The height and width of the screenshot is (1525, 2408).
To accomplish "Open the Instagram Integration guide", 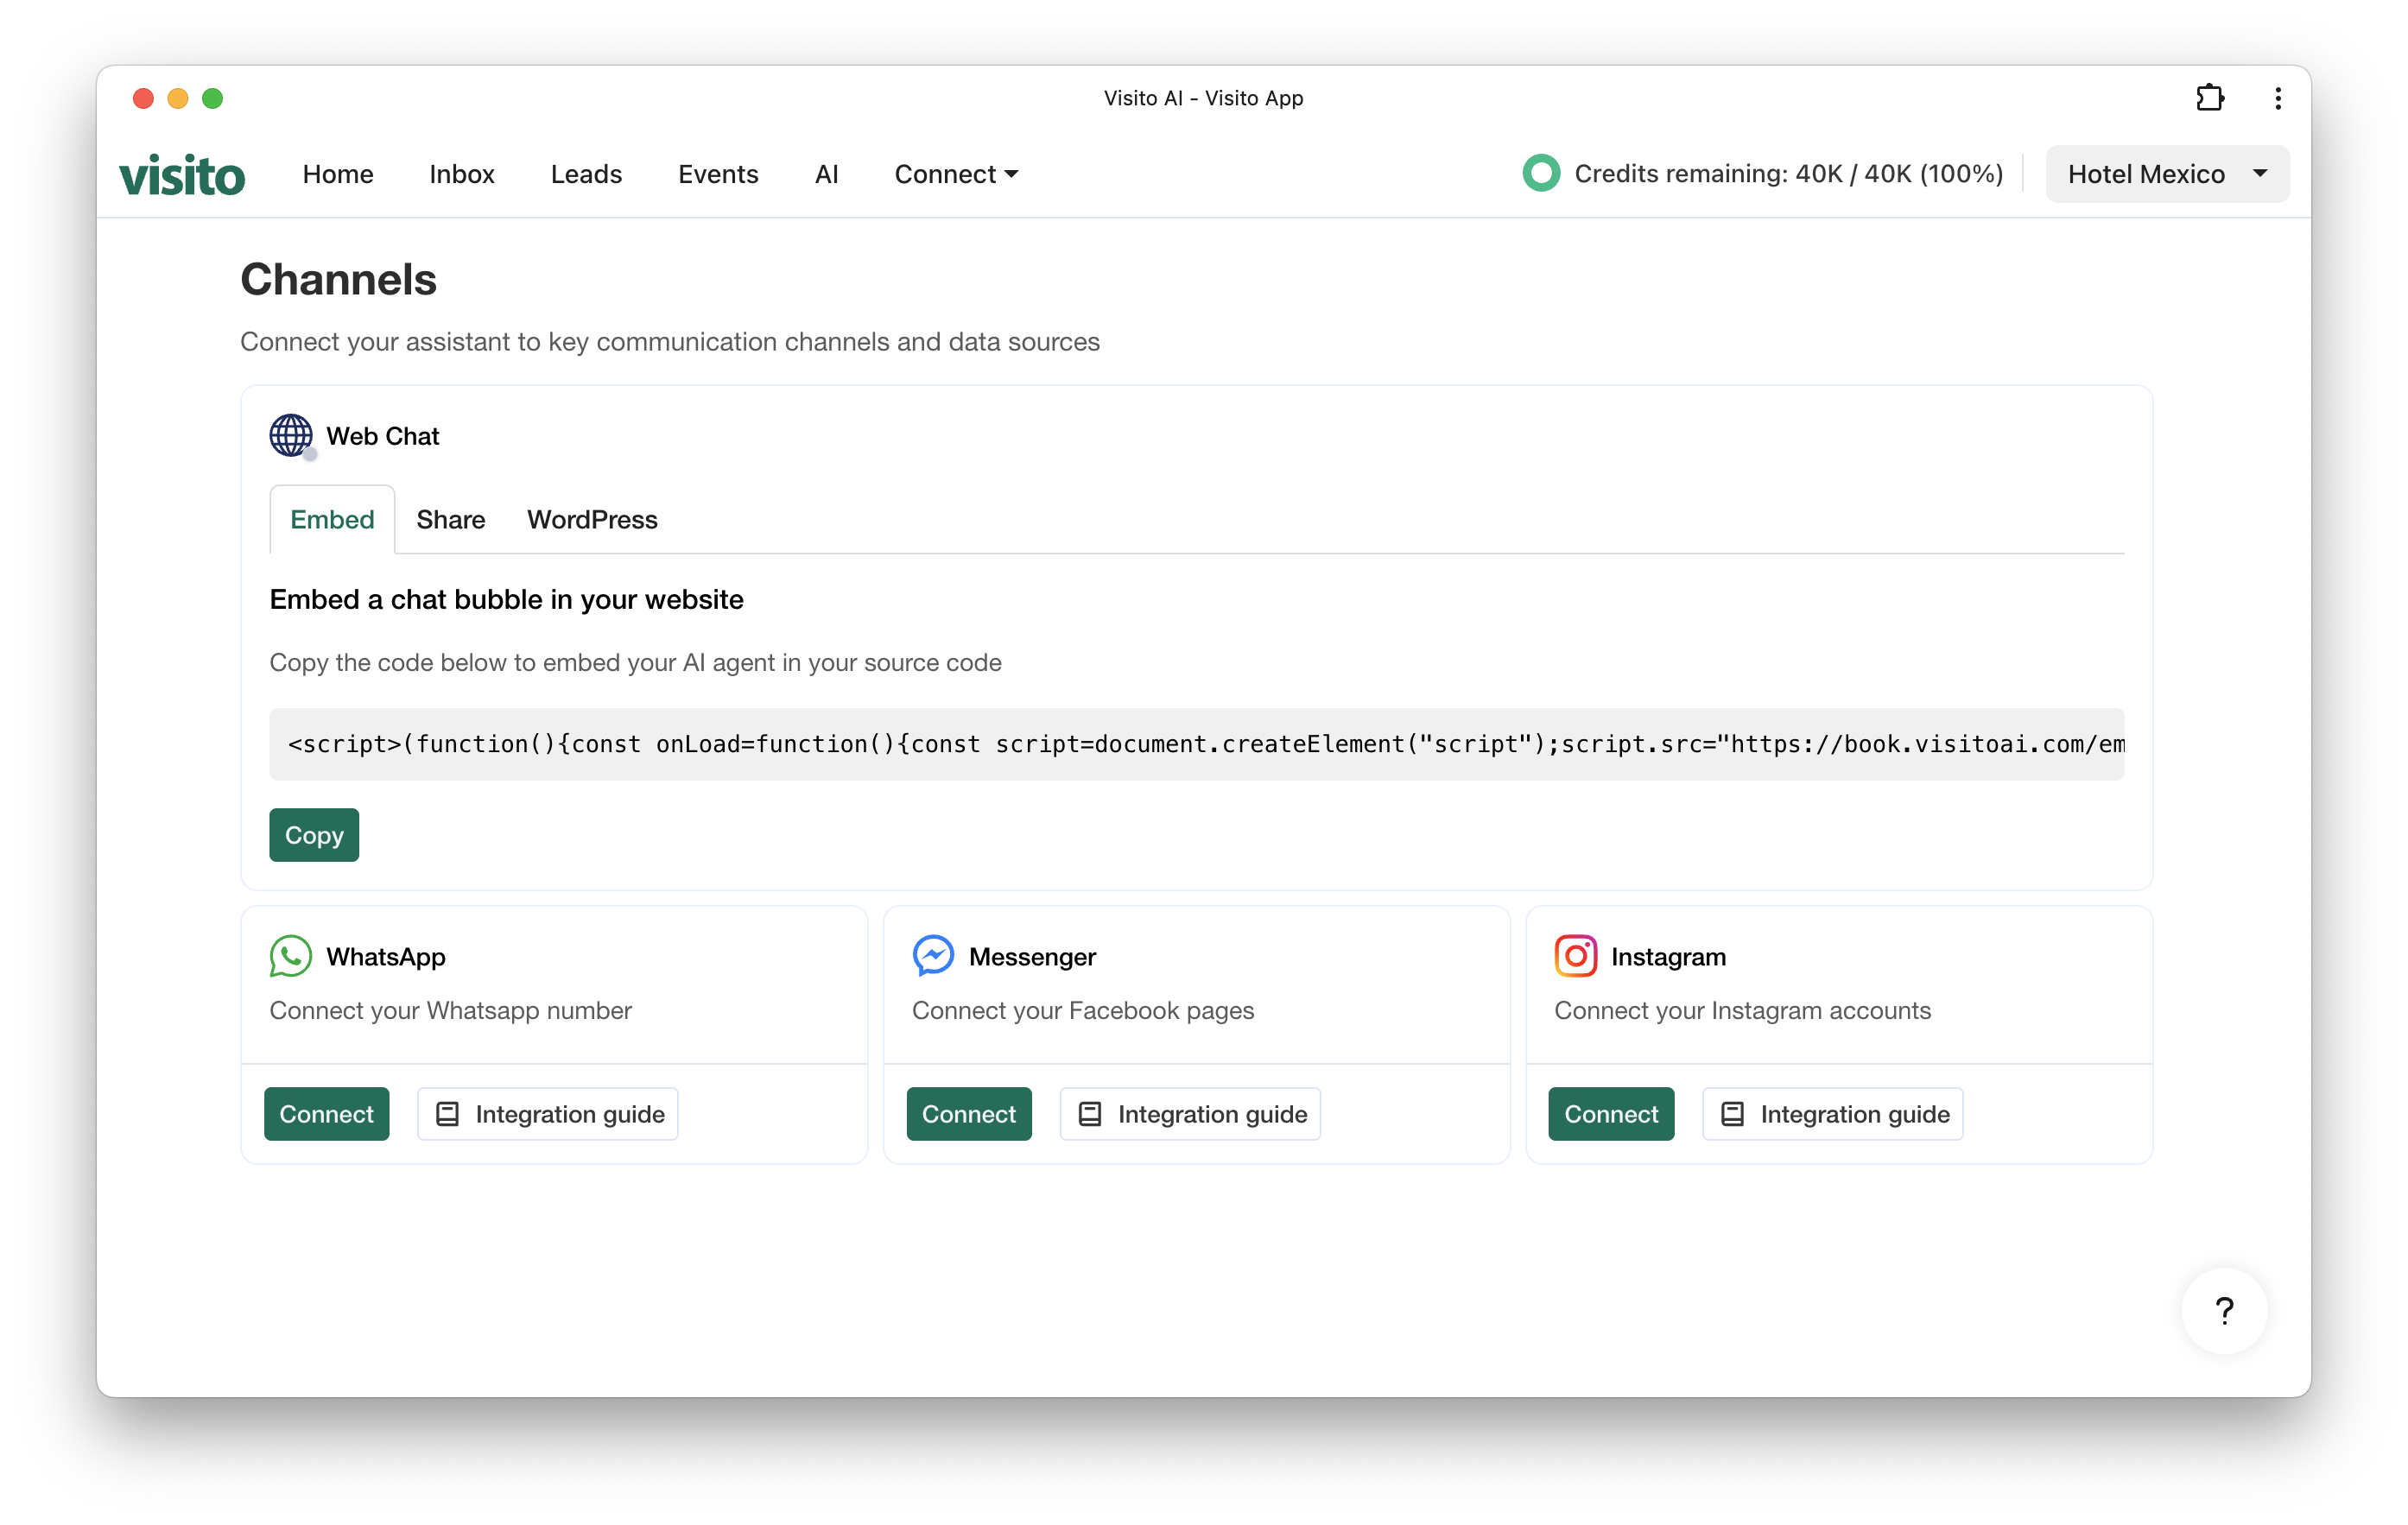I will [1832, 1113].
